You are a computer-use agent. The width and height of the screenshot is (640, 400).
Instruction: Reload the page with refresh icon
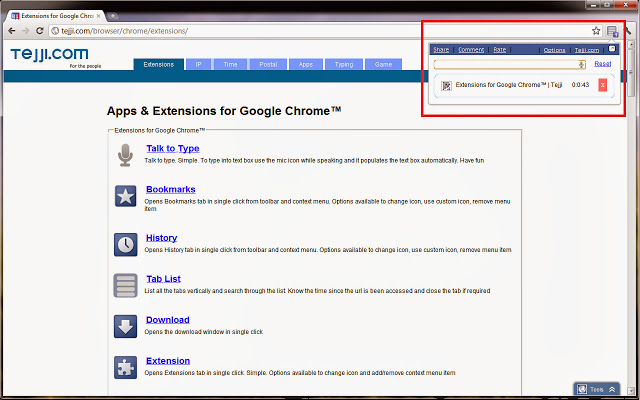point(40,31)
